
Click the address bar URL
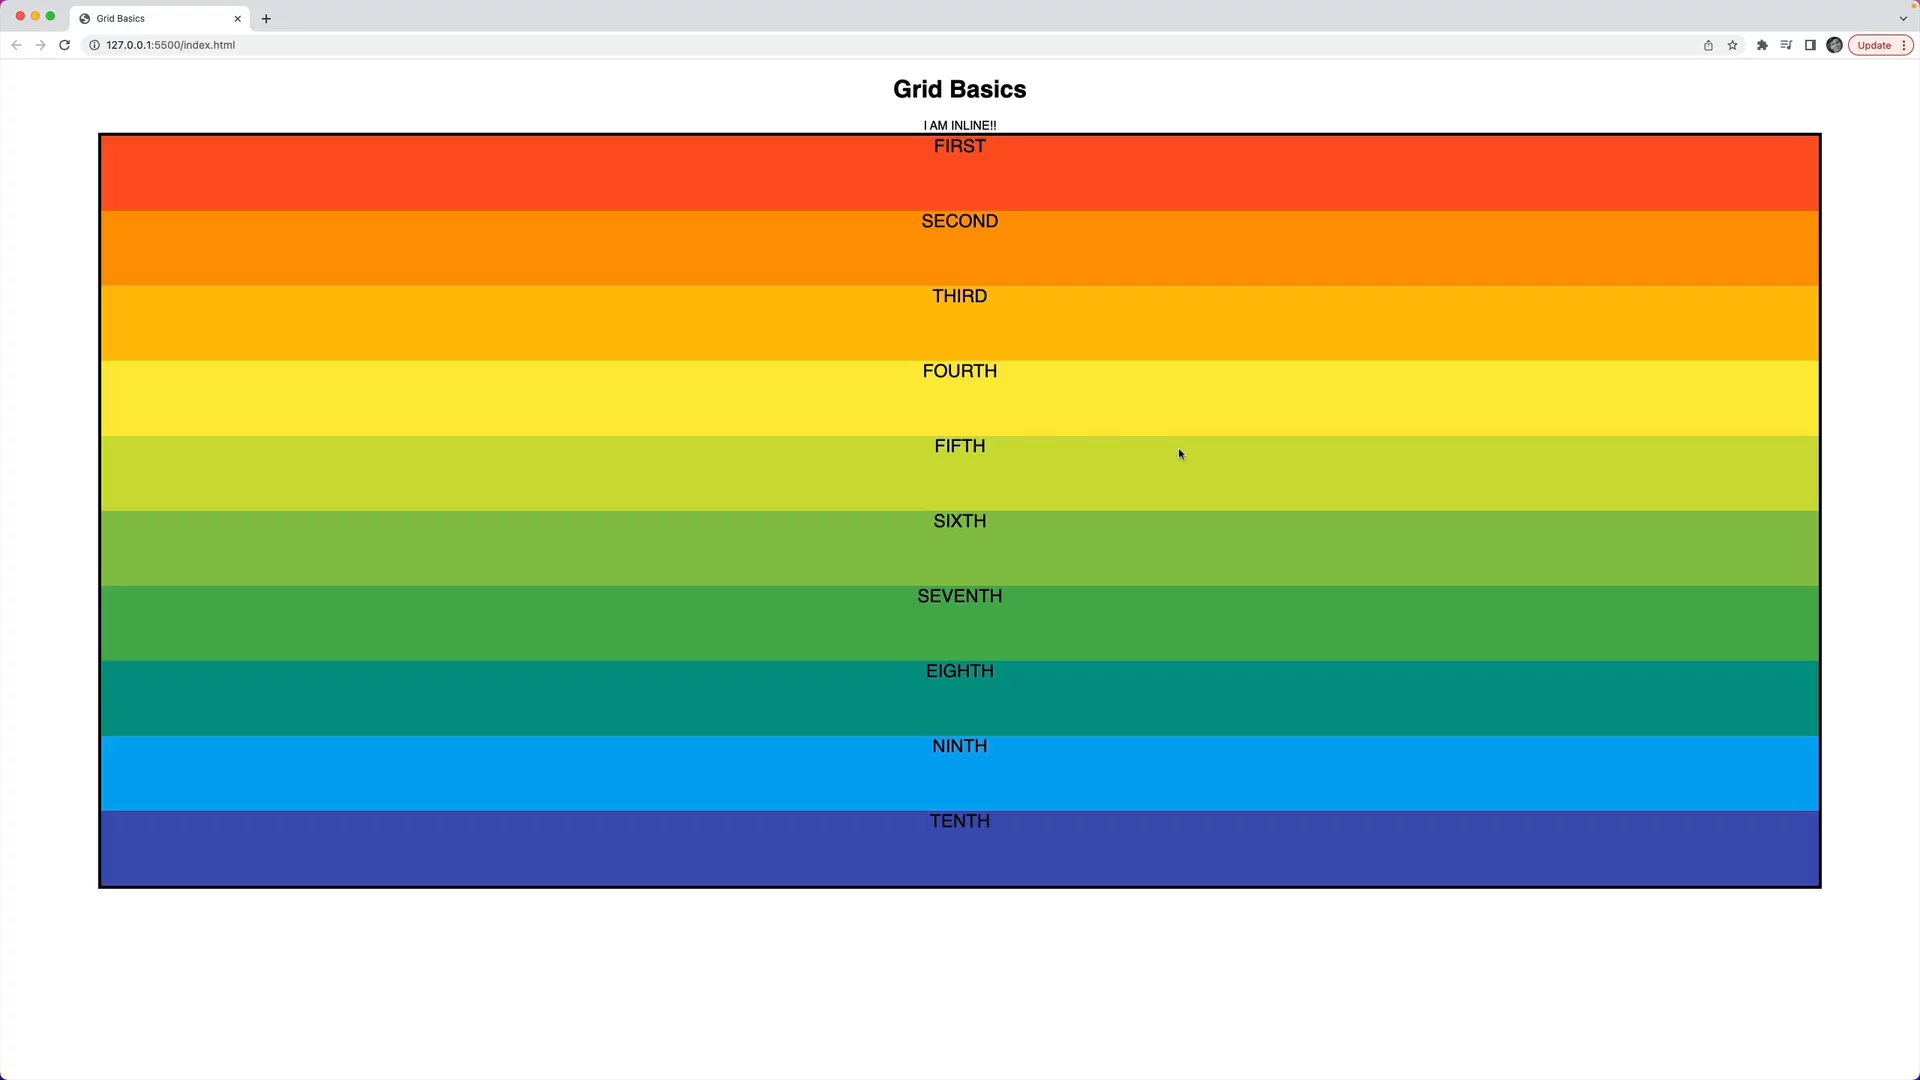click(170, 45)
